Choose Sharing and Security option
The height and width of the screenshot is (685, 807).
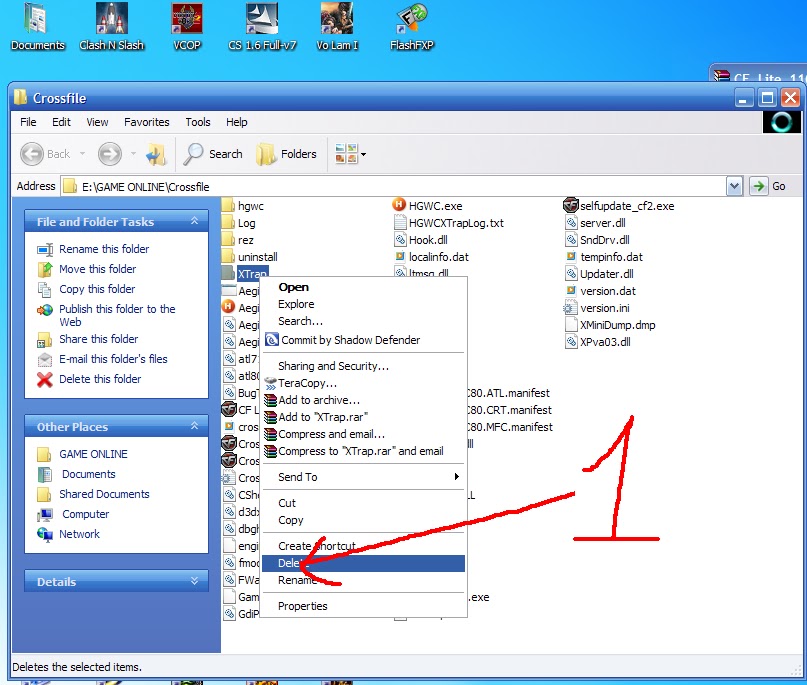click(x=363, y=366)
